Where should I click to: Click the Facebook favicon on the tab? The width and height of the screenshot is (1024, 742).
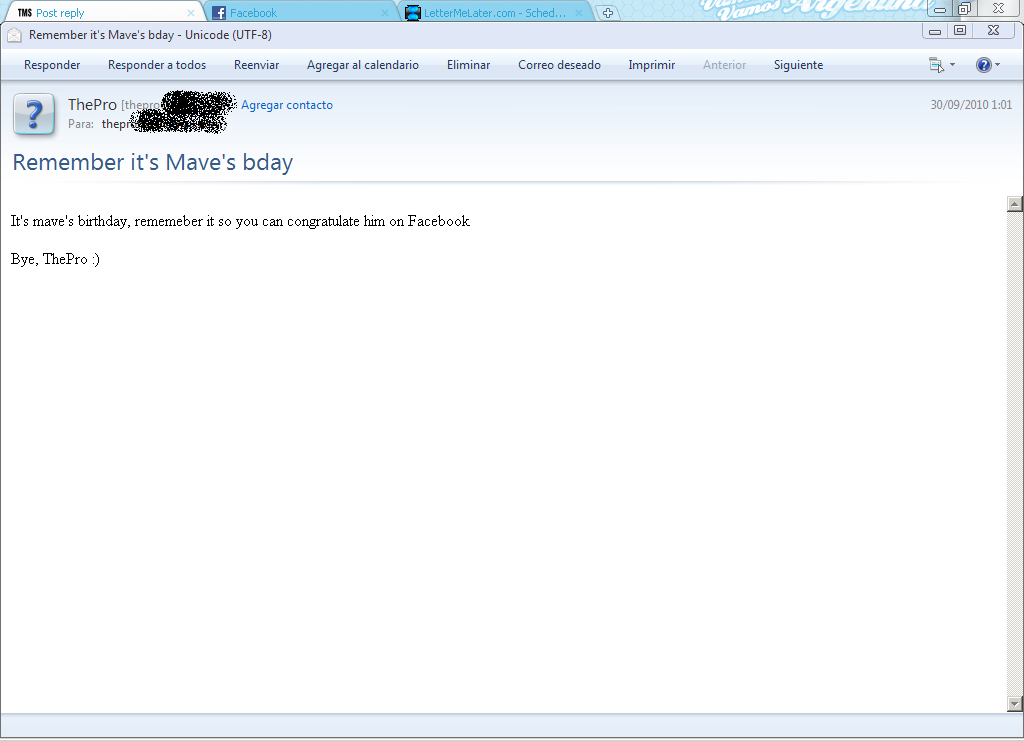(x=219, y=12)
